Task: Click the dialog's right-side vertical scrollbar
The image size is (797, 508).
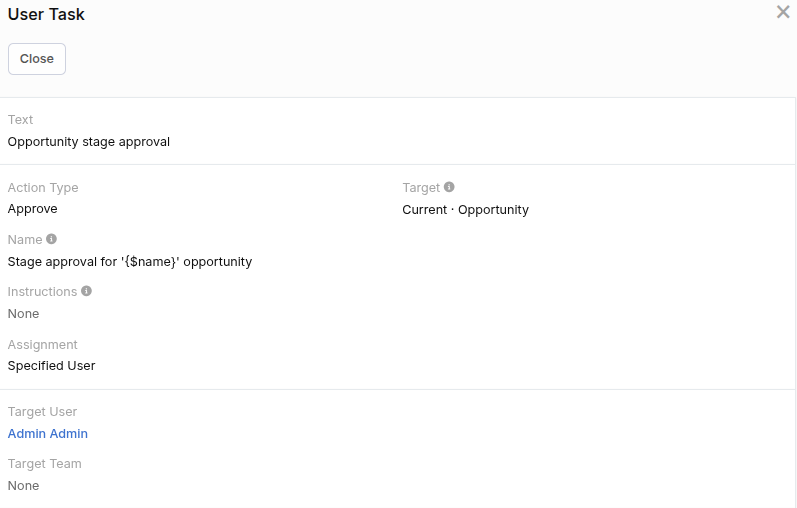Action: pos(795,300)
